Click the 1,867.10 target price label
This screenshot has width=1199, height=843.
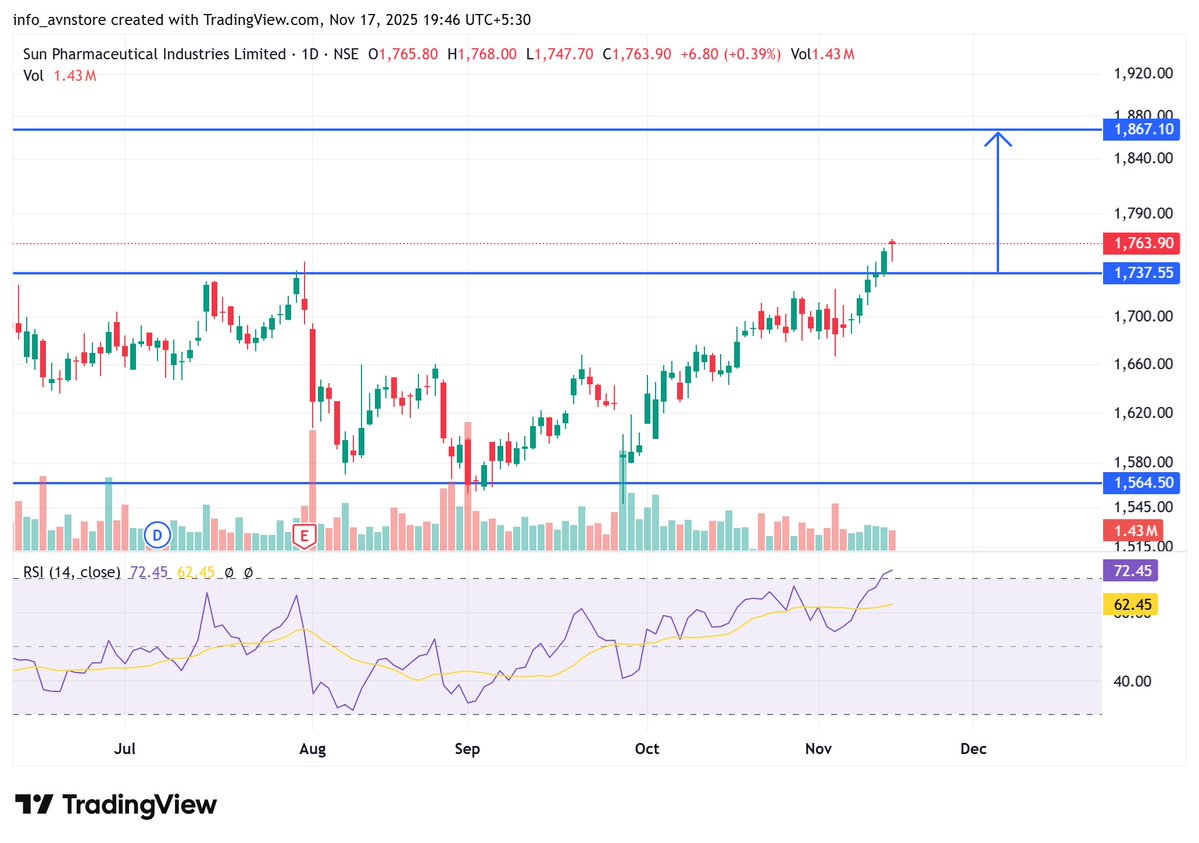coord(1142,129)
